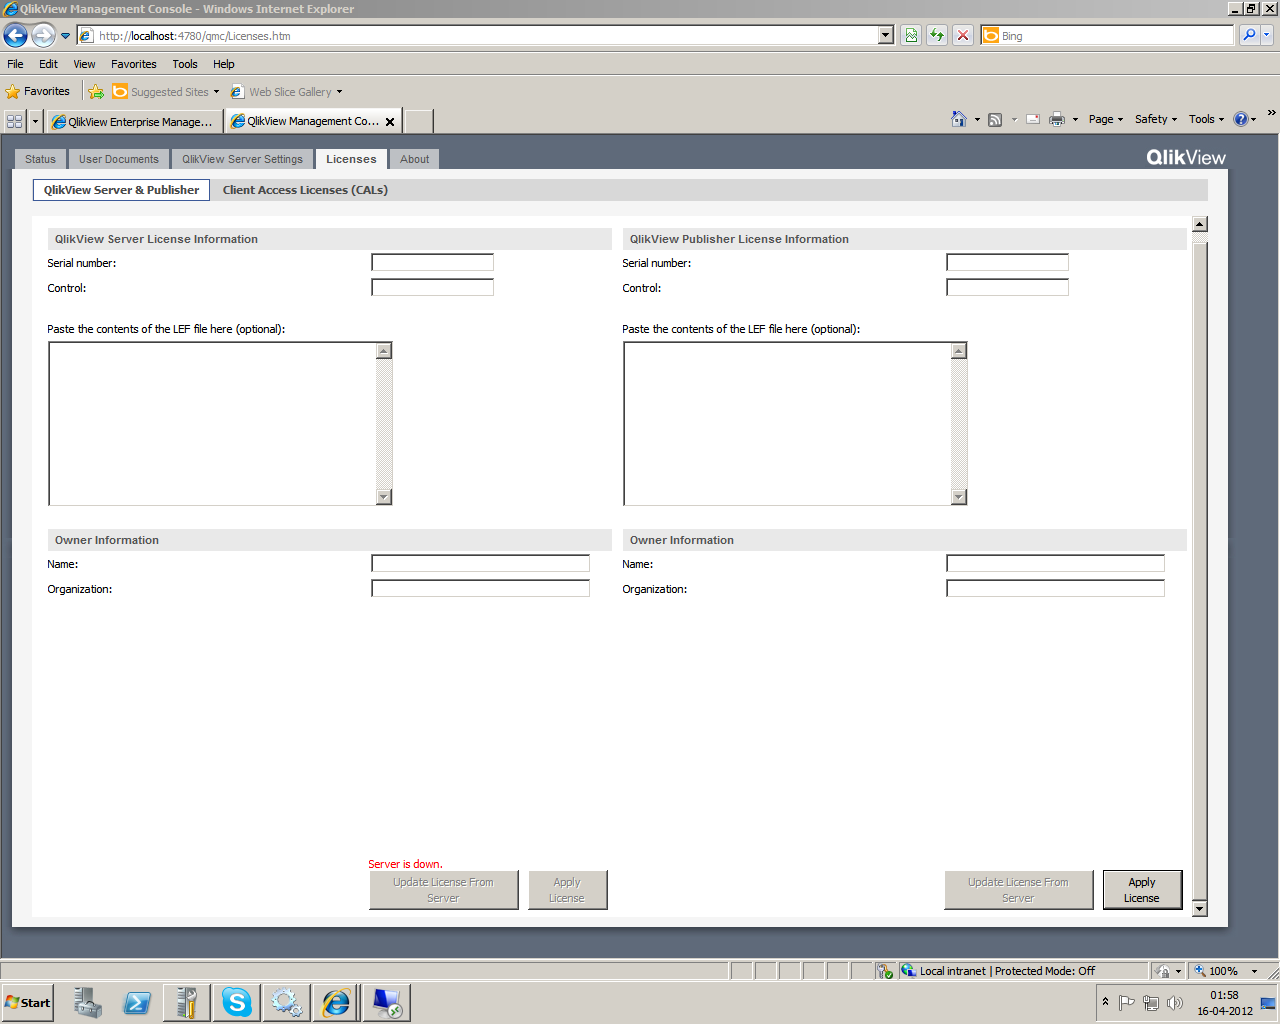Screen dimensions: 1280x1024
Task: Switch to Internet Explorer taskbar icon
Action: point(336,1002)
